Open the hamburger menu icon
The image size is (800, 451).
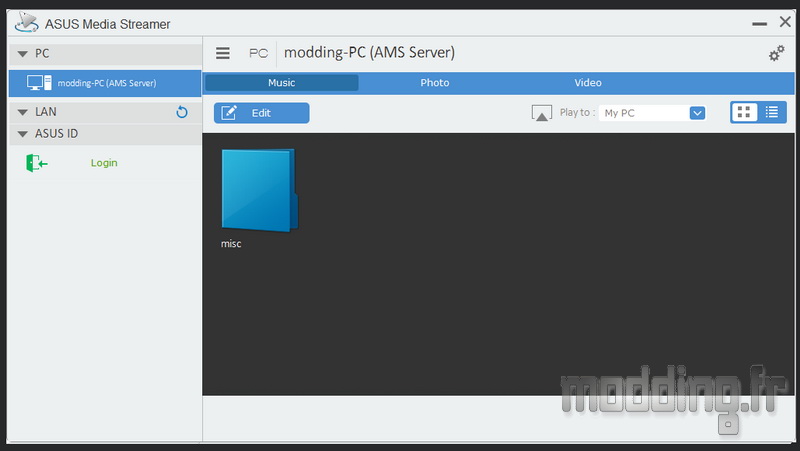pyautogui.click(x=222, y=53)
